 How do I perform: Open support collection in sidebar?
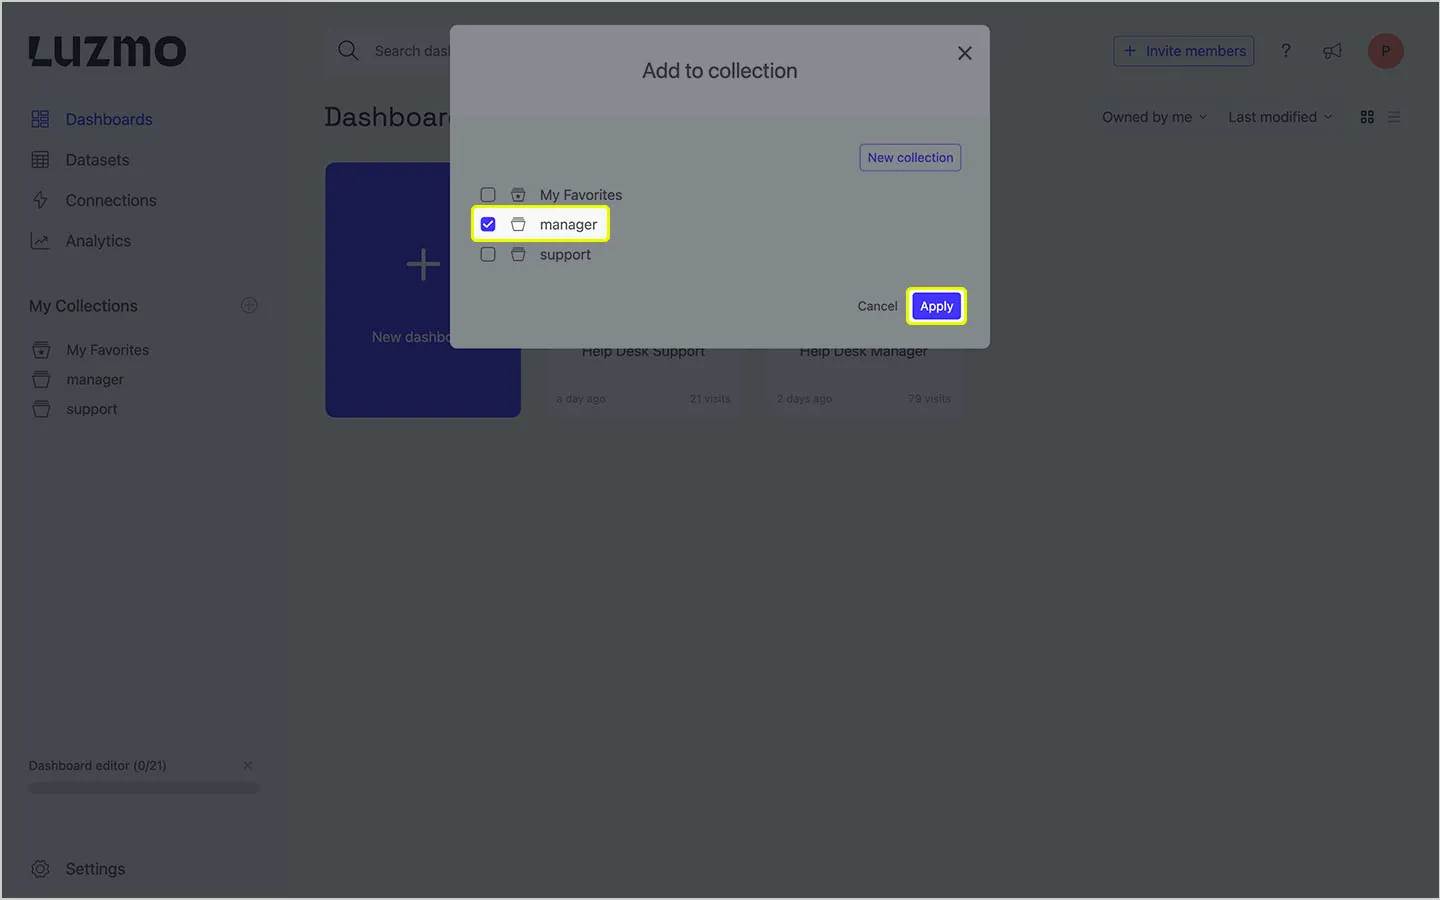click(92, 409)
